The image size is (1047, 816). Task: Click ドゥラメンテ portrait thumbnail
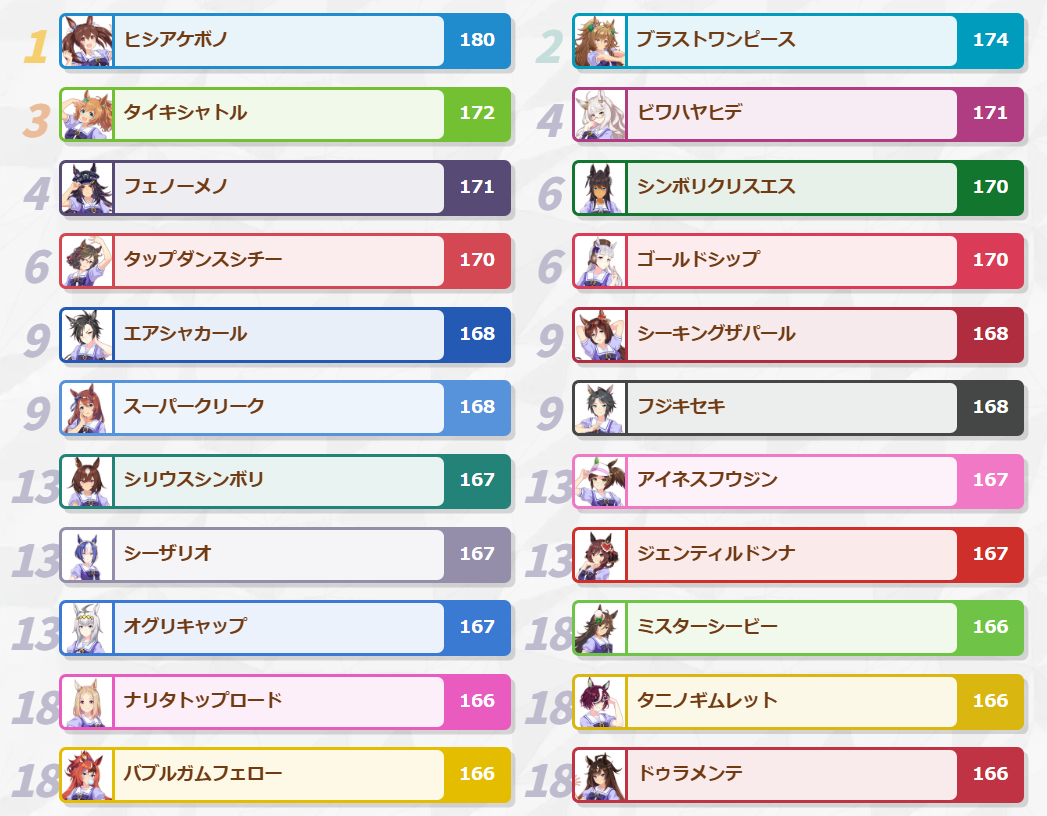600,775
